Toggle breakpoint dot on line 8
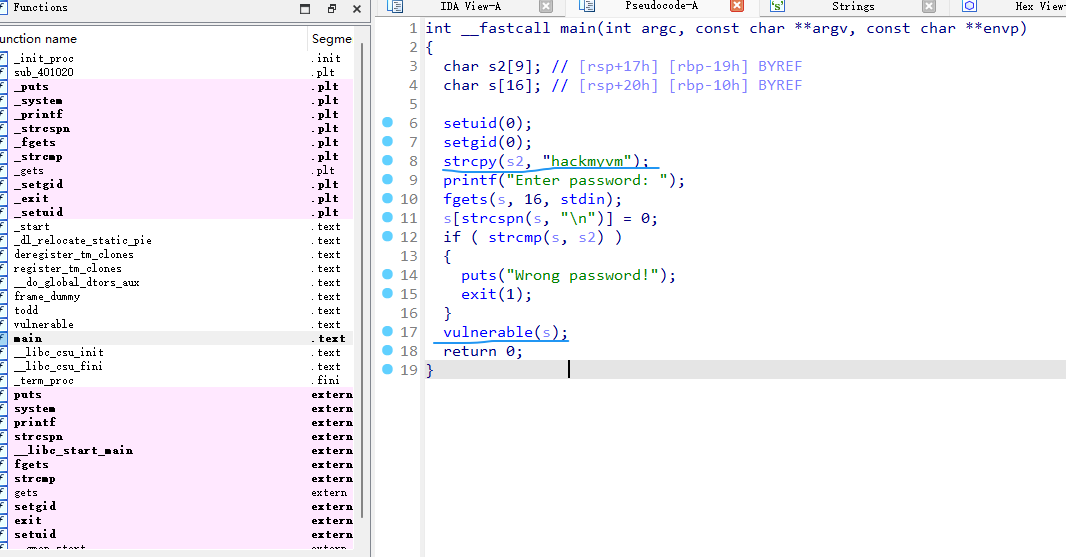 tap(388, 161)
